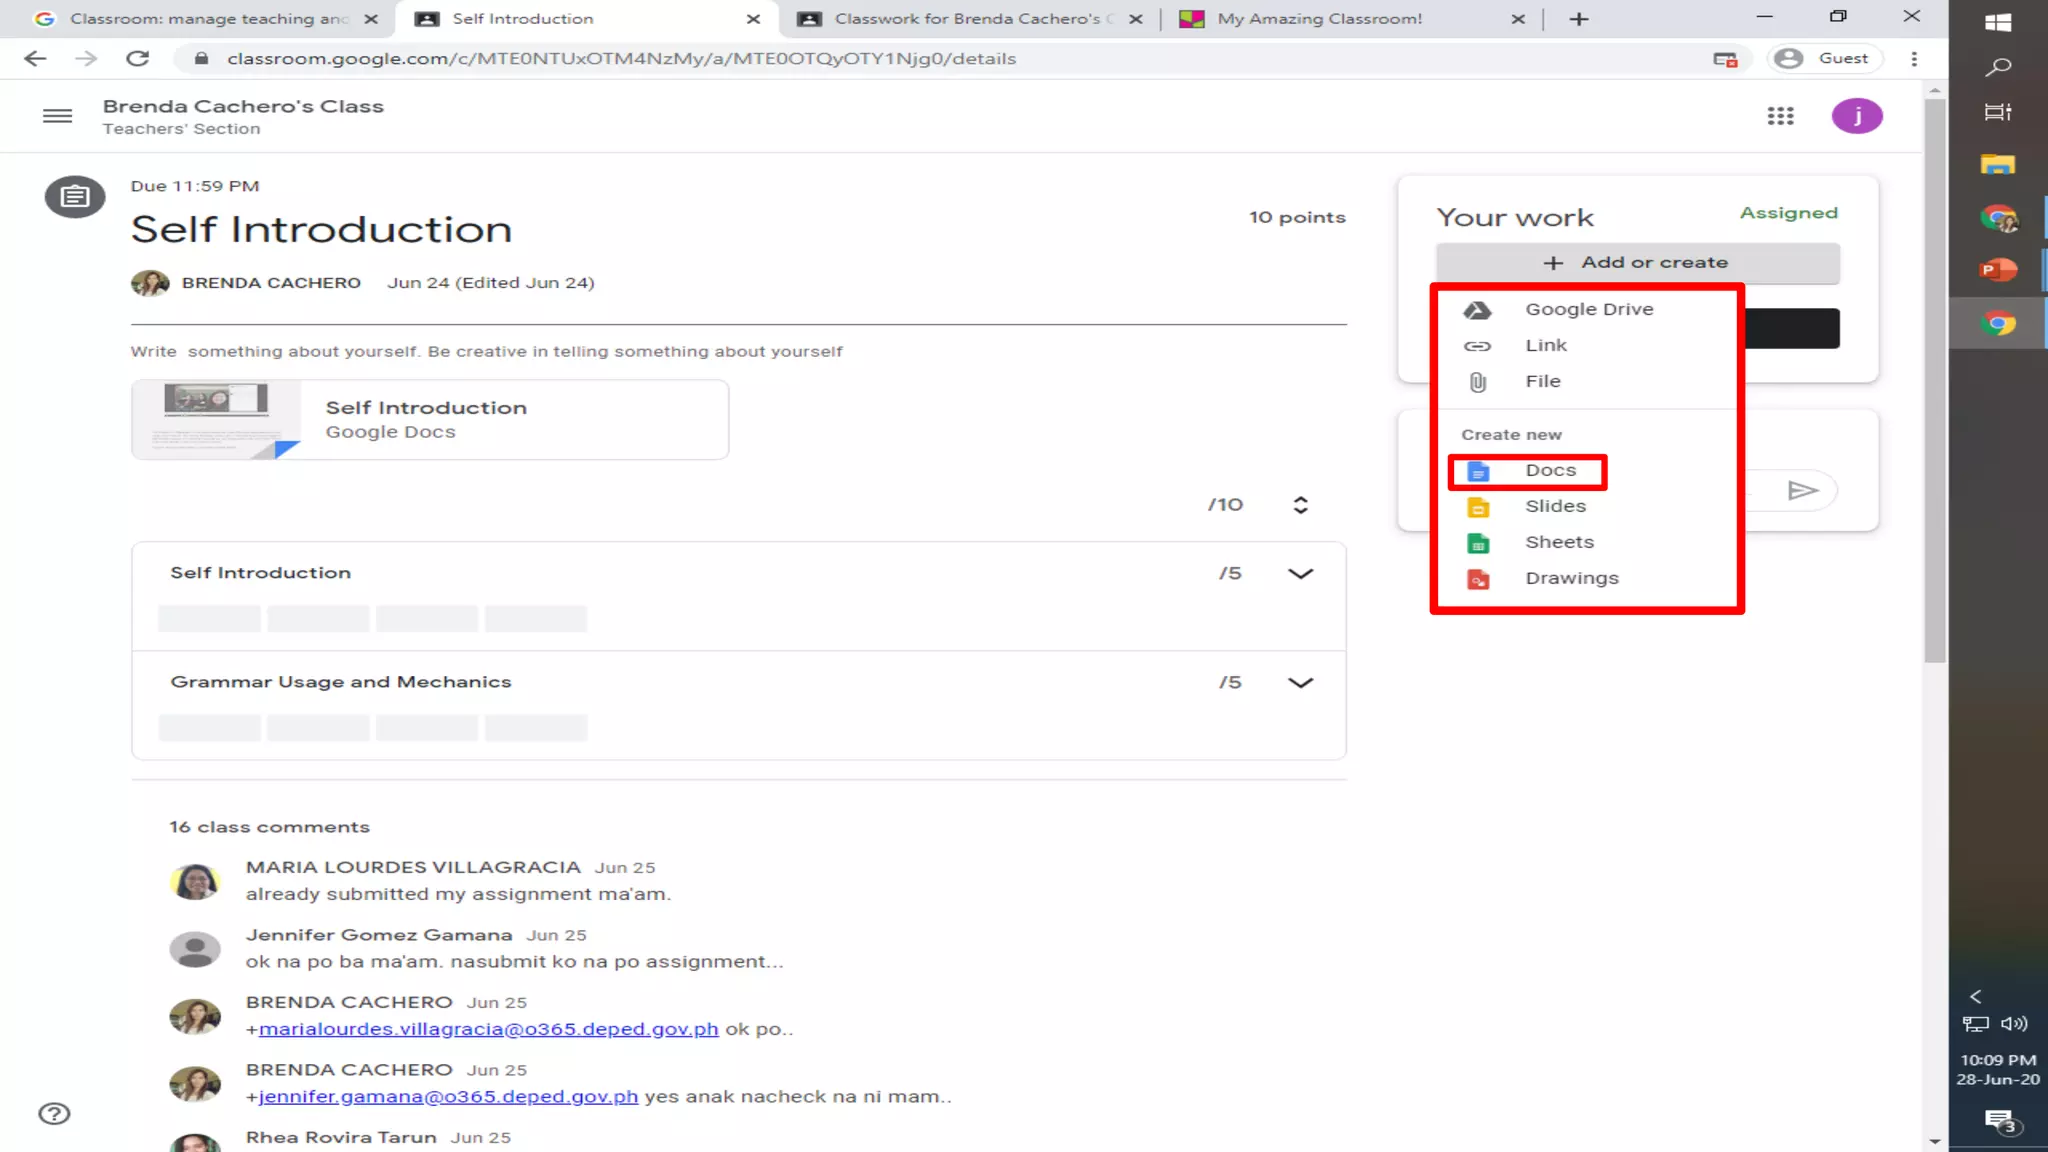The width and height of the screenshot is (2048, 1152).
Task: Open the jennifer.gamana email link
Action: pyautogui.click(x=448, y=1097)
